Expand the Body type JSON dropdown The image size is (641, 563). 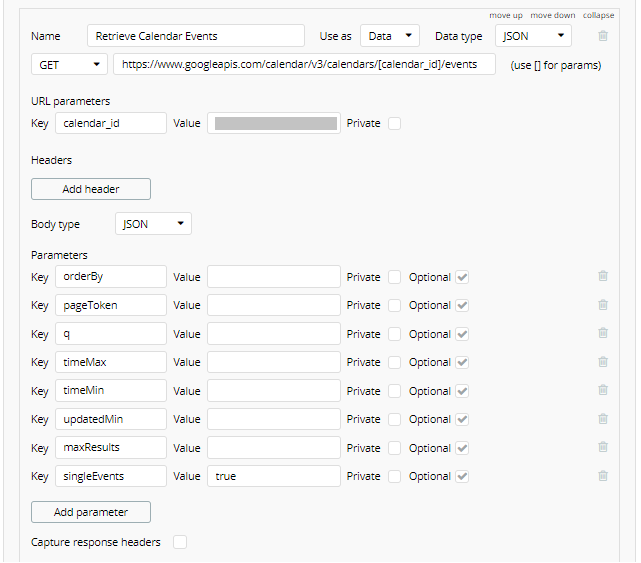pos(153,224)
